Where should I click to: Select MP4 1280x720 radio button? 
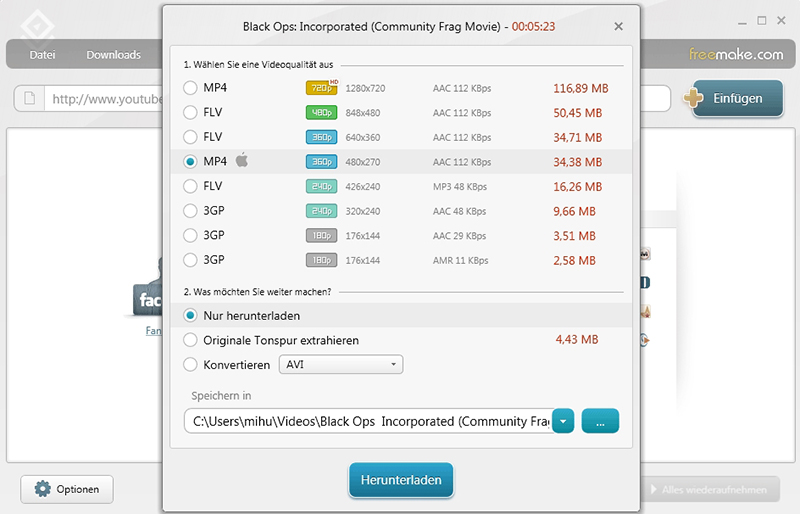(x=190, y=89)
